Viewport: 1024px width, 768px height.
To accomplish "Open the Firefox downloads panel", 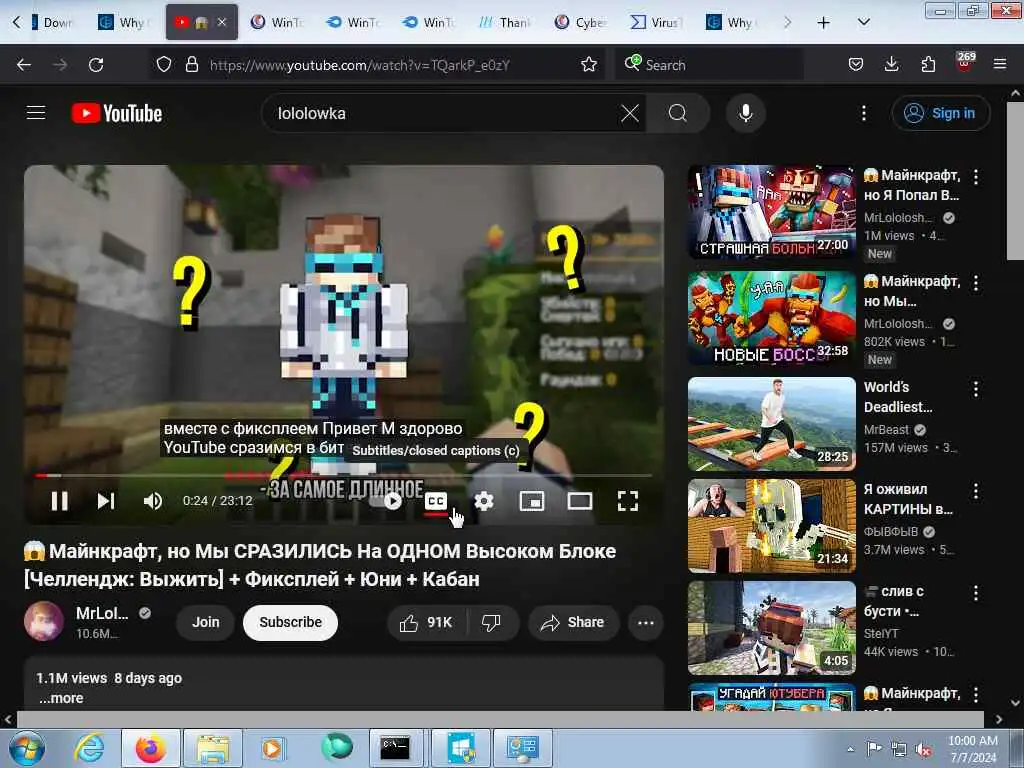I will coord(891,65).
